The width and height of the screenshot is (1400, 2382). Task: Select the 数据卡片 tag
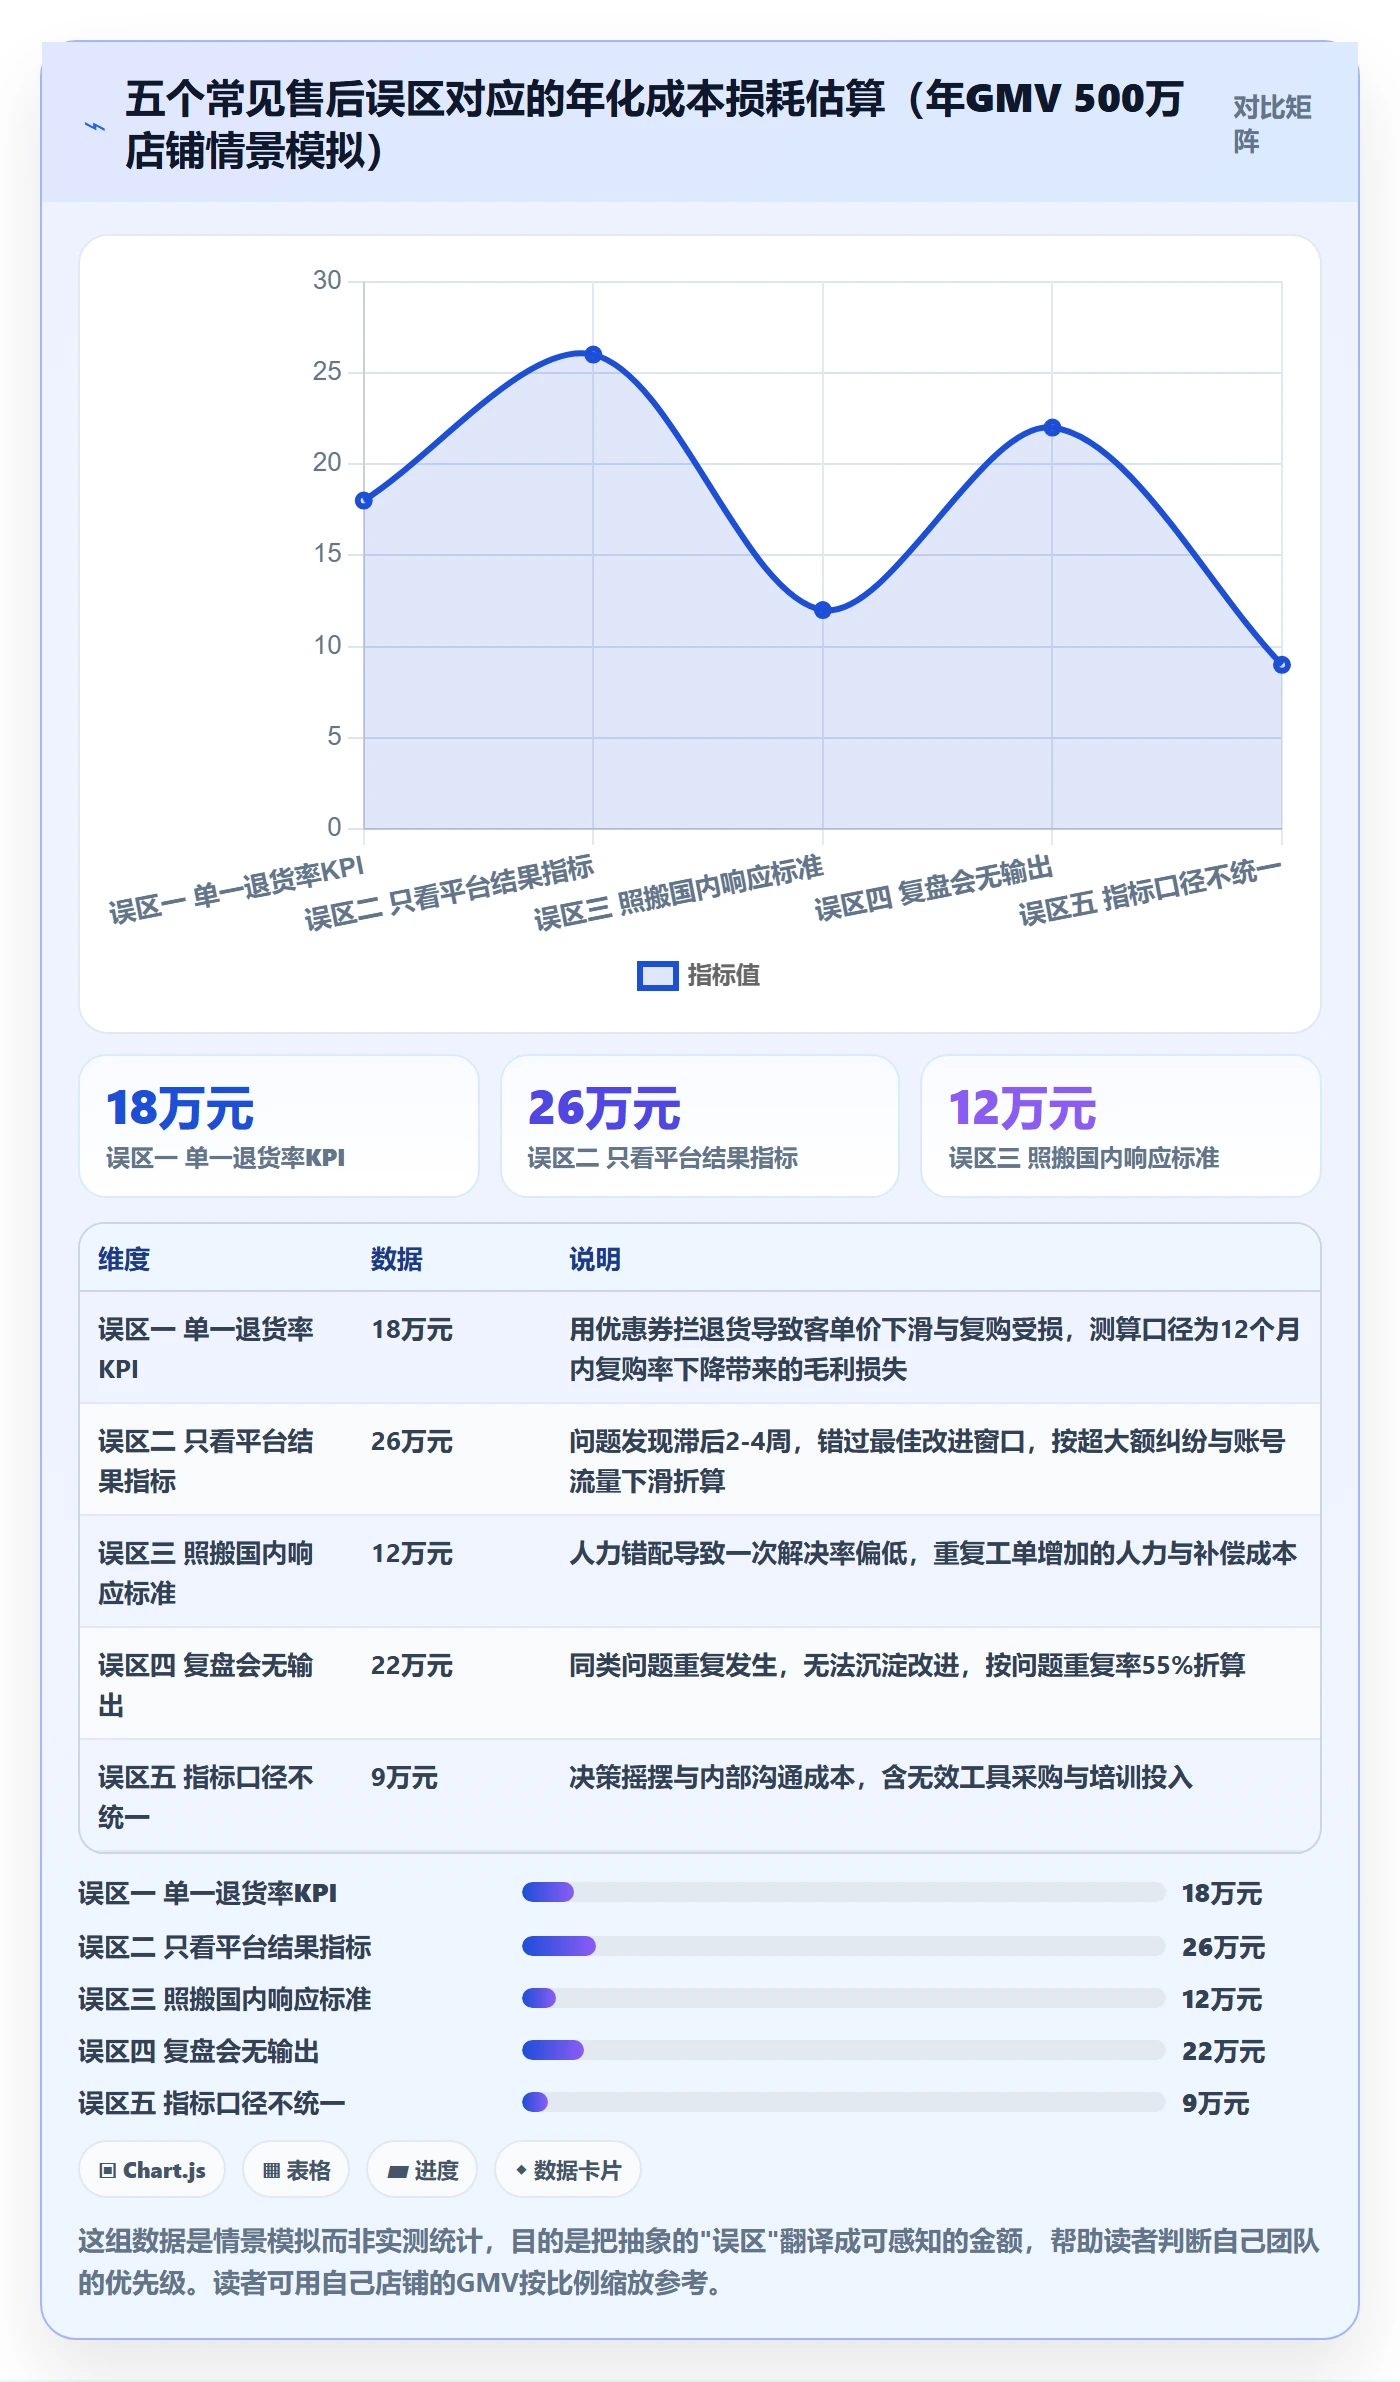[568, 2170]
